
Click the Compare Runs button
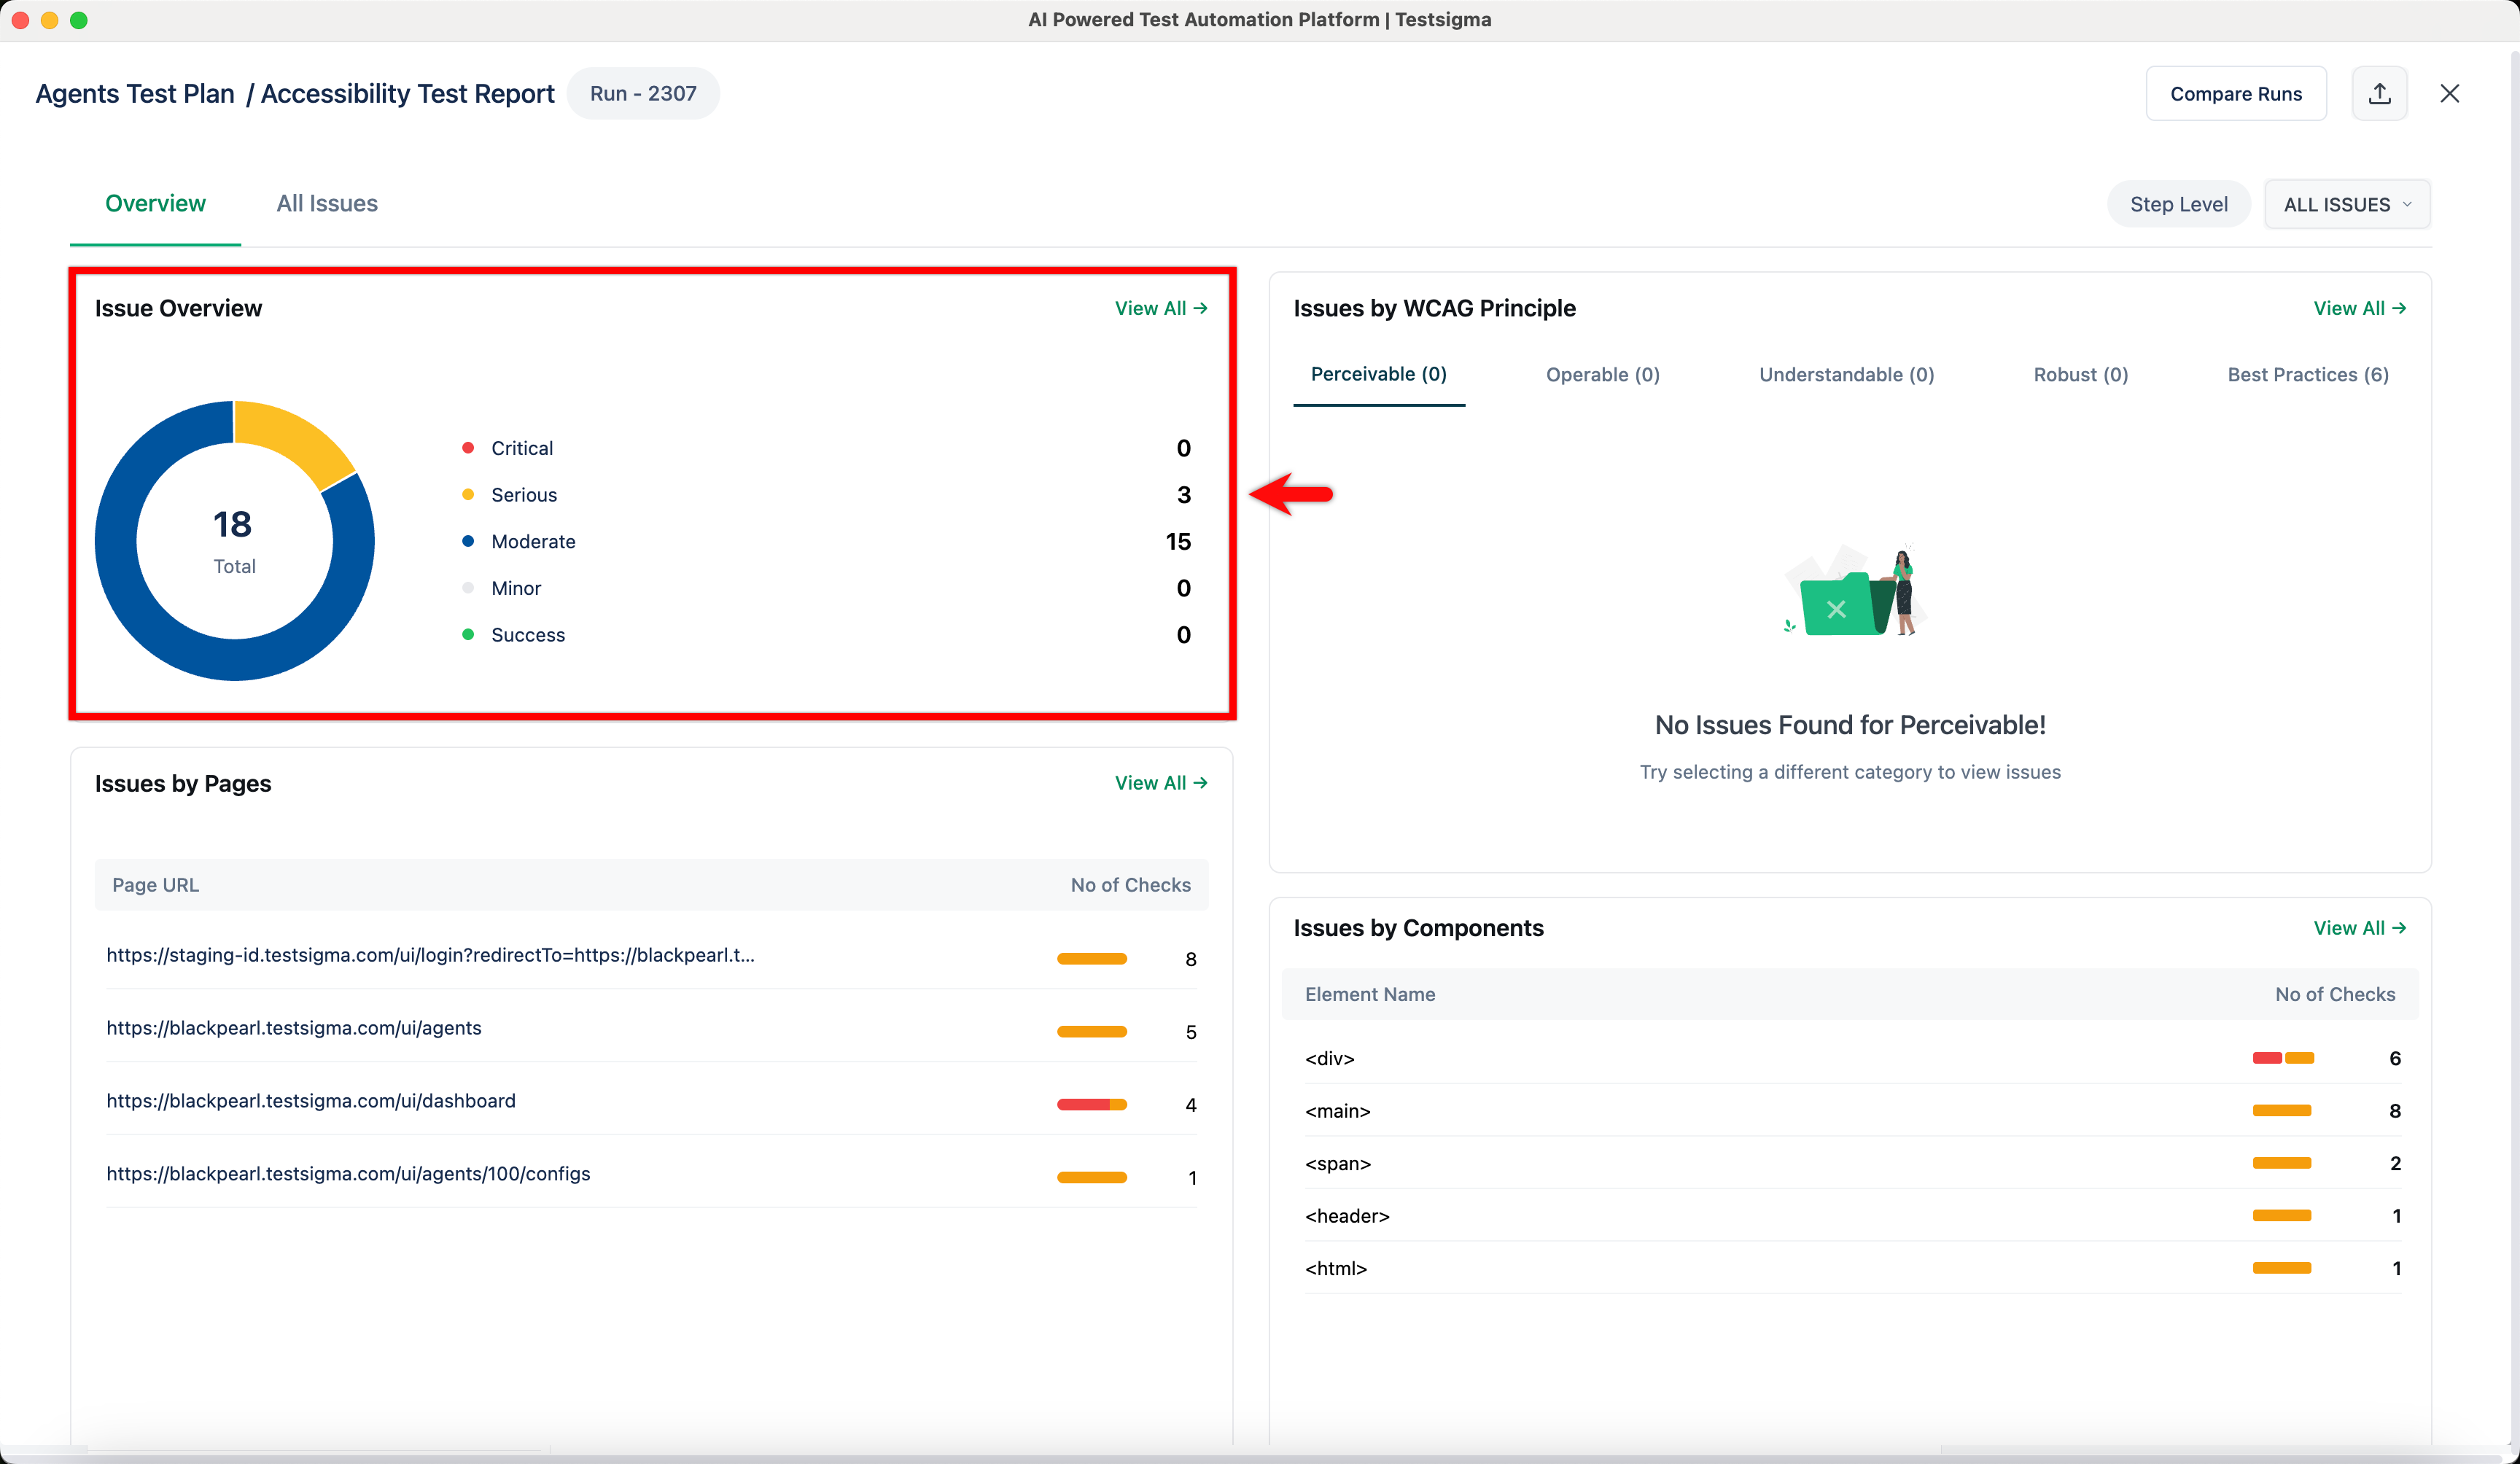point(2236,93)
